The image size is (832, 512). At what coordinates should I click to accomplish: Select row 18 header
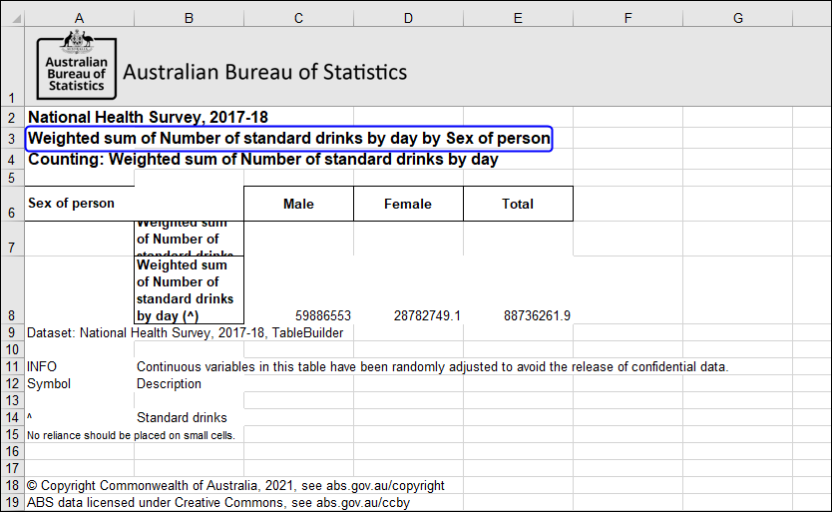[x=12, y=485]
